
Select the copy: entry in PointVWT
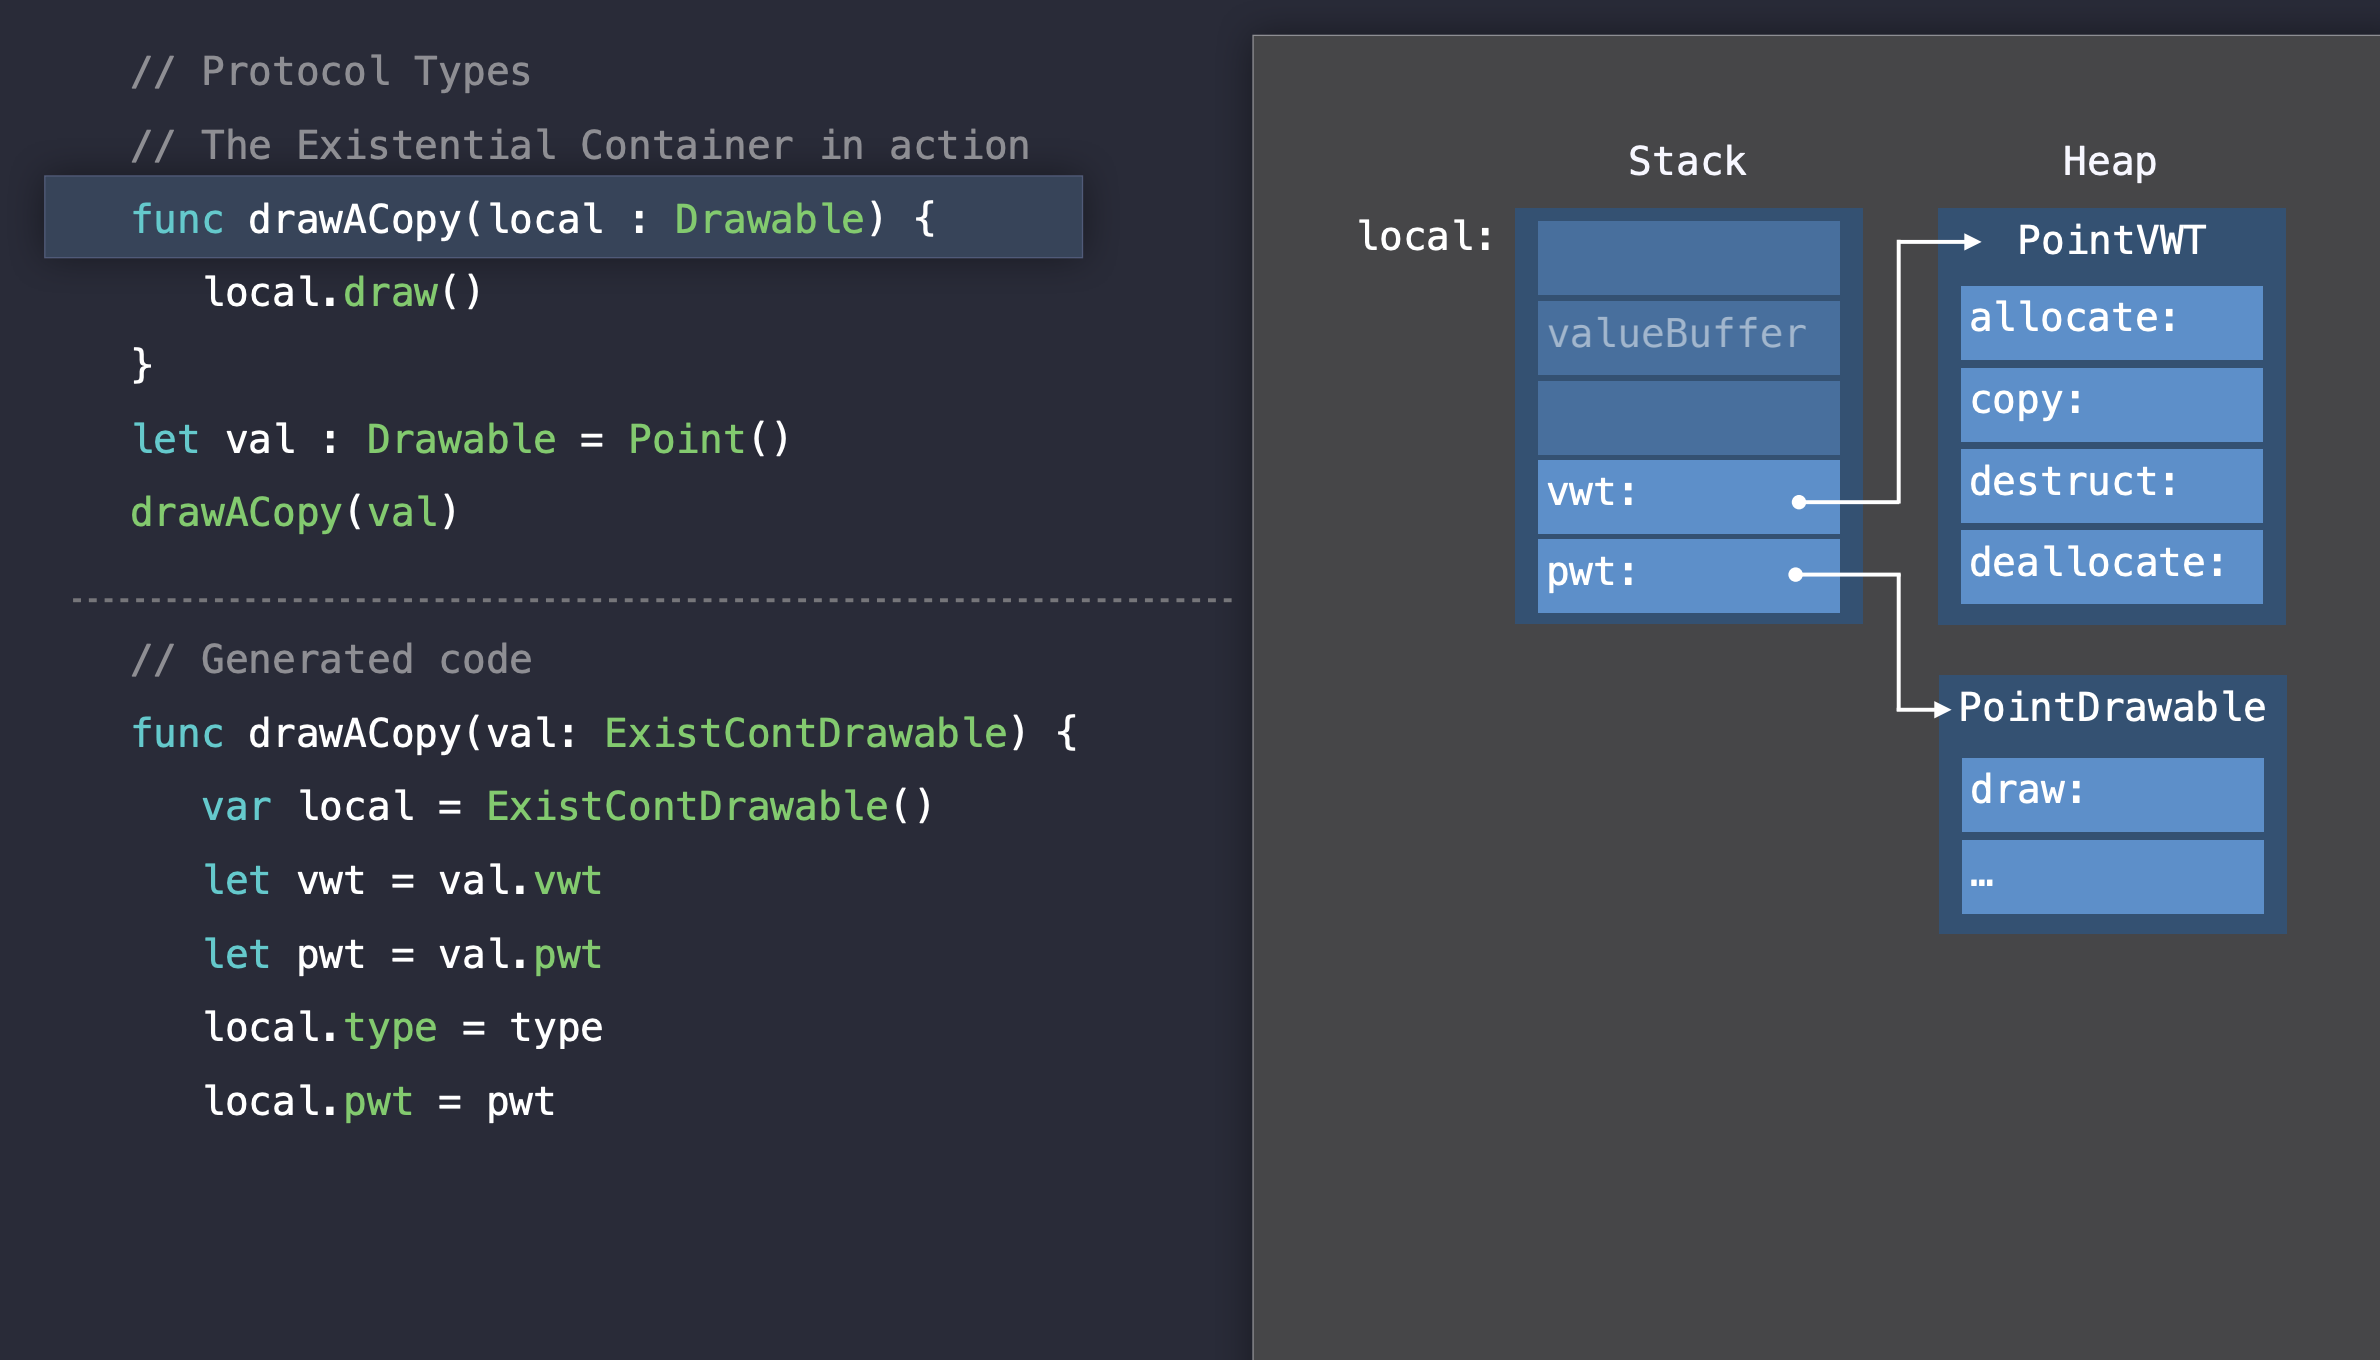pos(2110,403)
